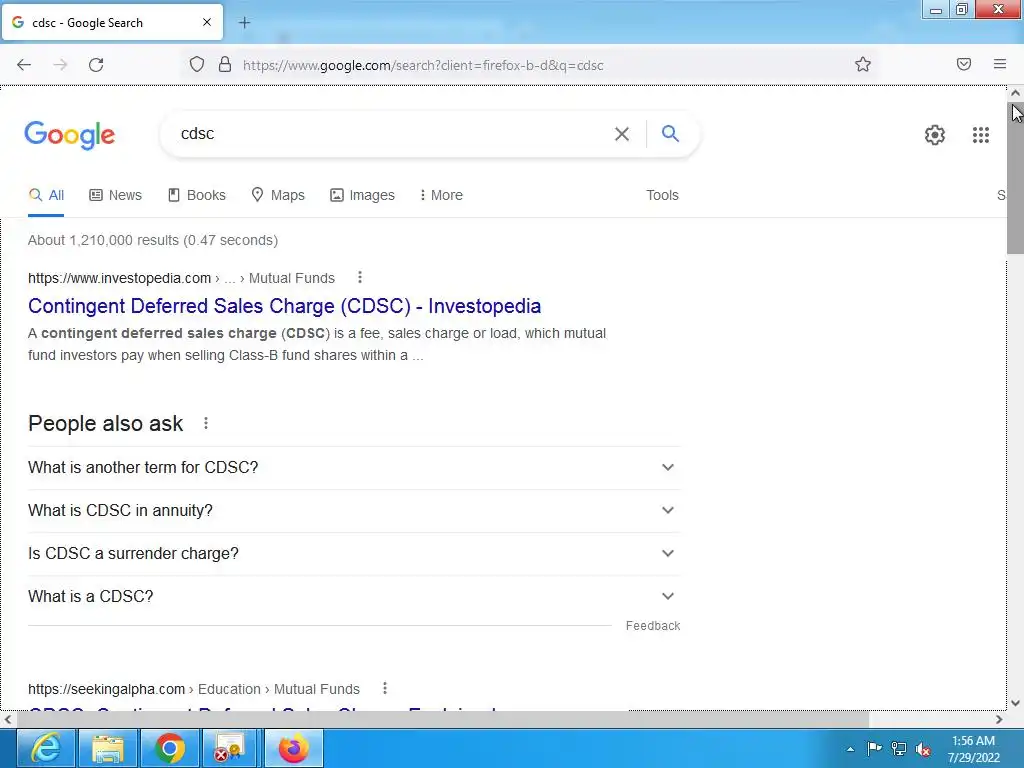Open options for the SeekingAlpha result
The height and width of the screenshot is (768, 1024).
coord(385,688)
